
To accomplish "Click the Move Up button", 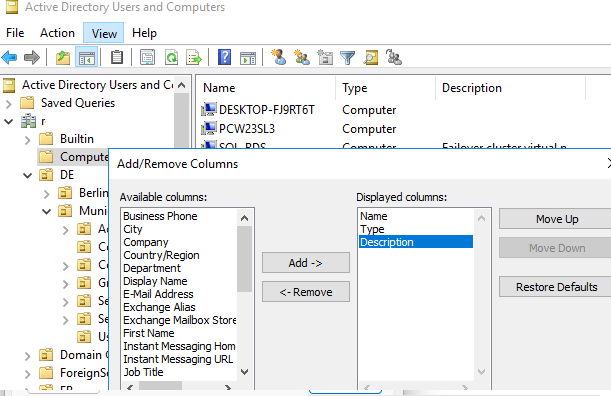I will pos(556,219).
